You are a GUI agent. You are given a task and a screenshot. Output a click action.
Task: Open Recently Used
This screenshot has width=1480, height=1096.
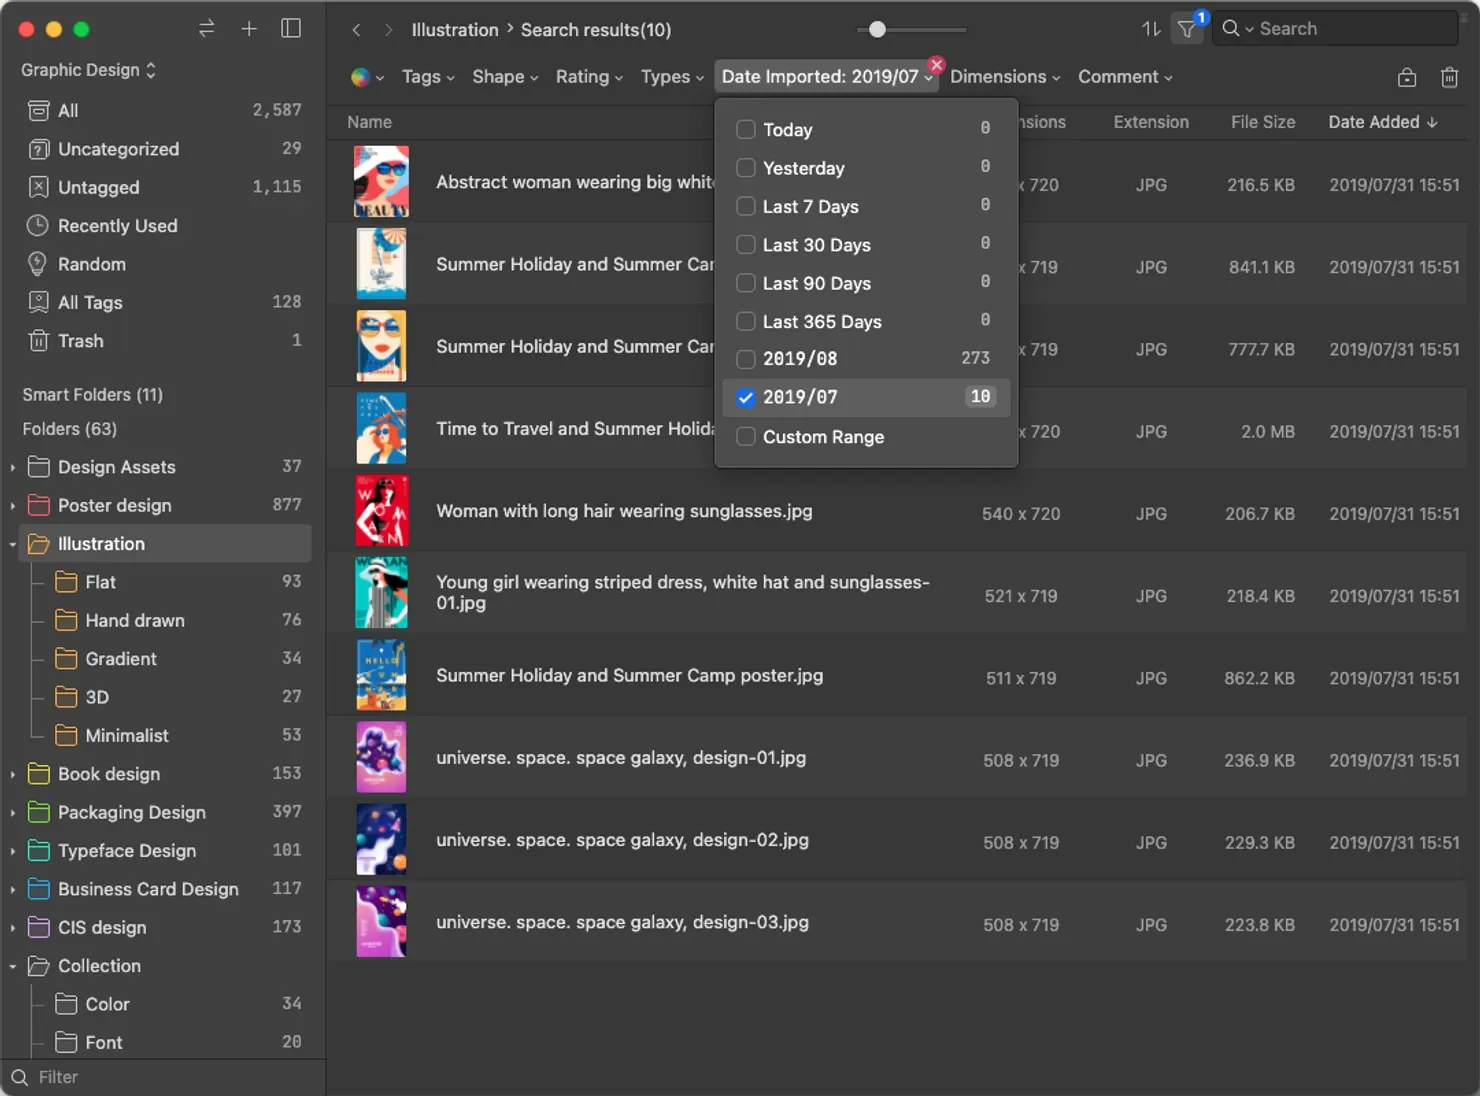click(x=164, y=226)
